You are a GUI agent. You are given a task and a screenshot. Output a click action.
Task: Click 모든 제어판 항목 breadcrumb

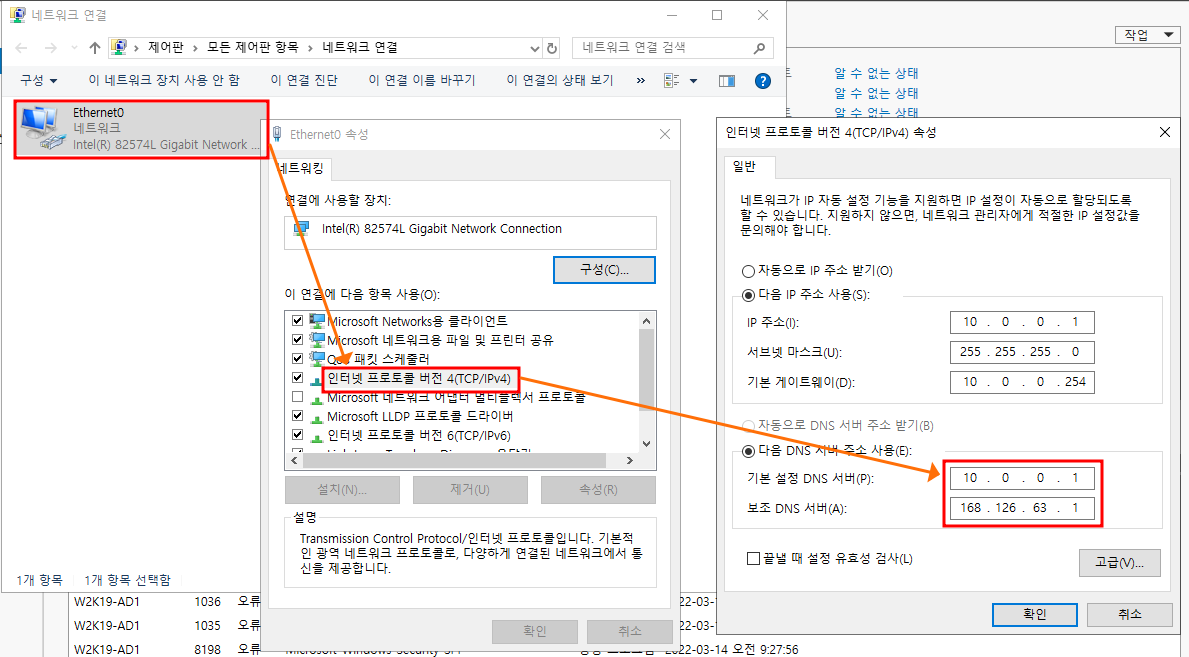pyautogui.click(x=253, y=47)
